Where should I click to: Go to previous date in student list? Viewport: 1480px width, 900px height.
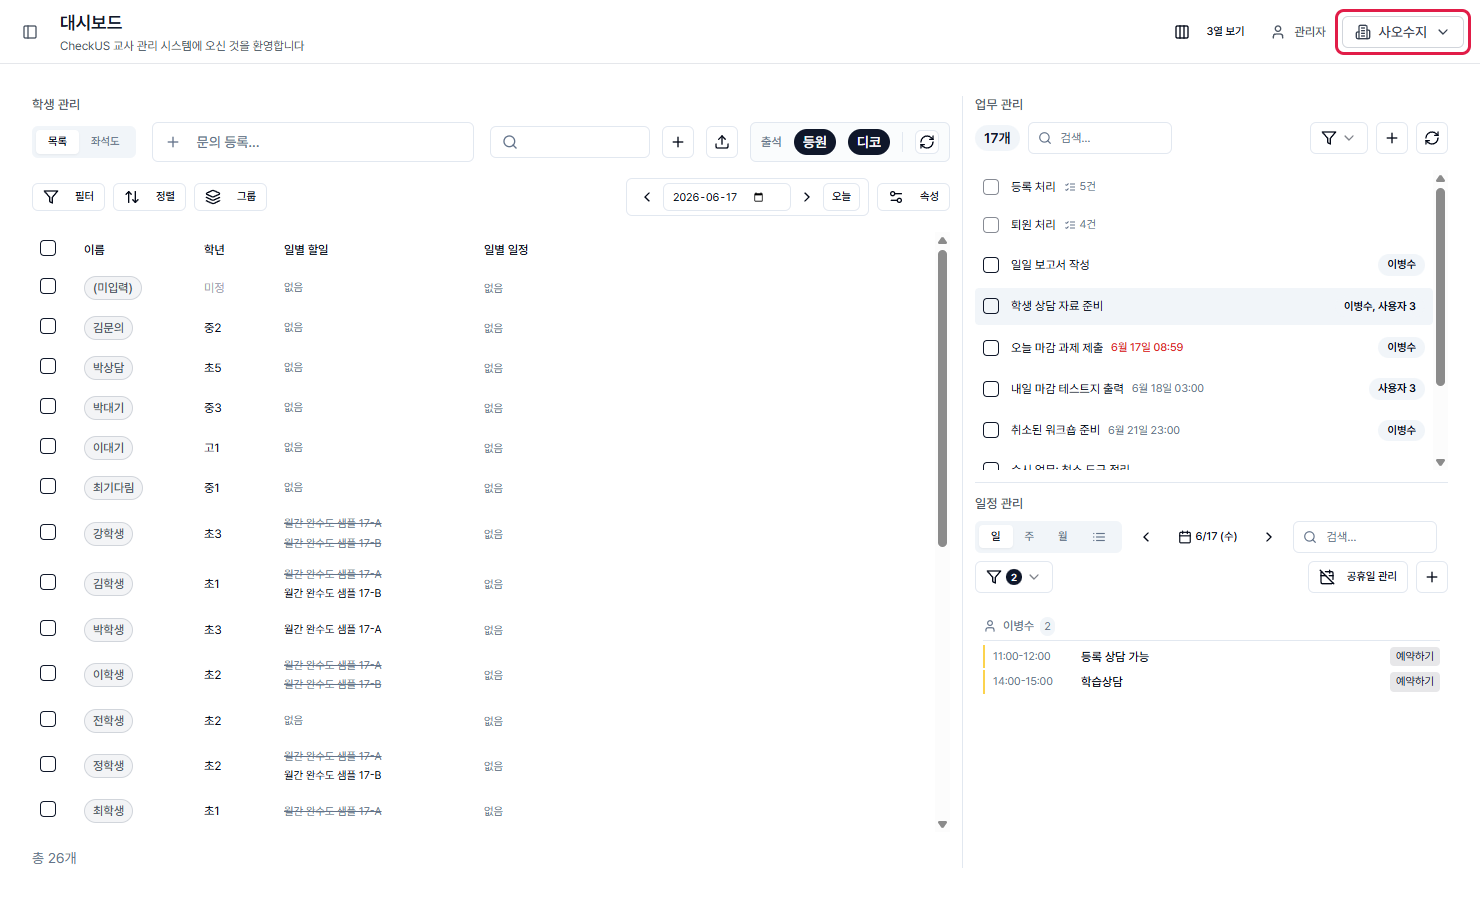click(x=647, y=197)
